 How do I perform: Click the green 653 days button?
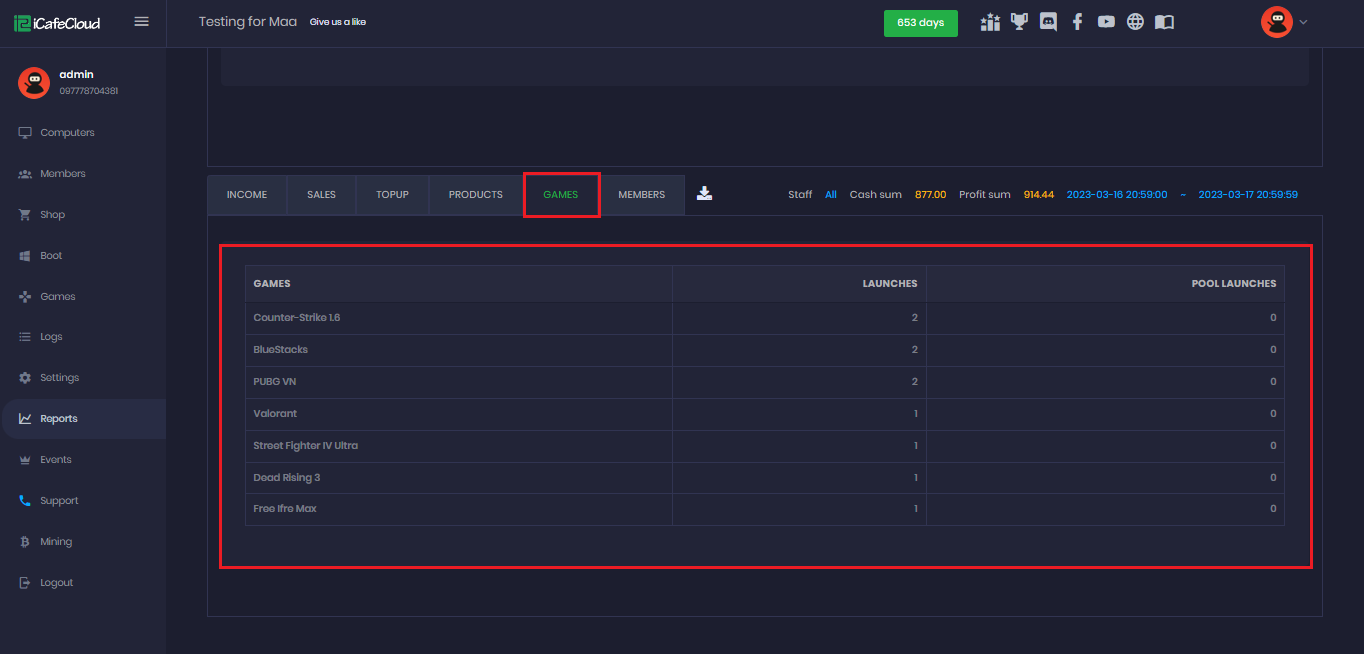920,23
